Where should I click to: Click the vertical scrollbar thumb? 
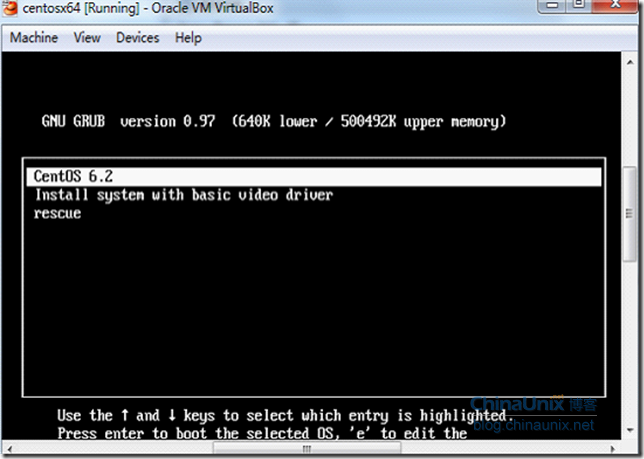tap(629, 213)
